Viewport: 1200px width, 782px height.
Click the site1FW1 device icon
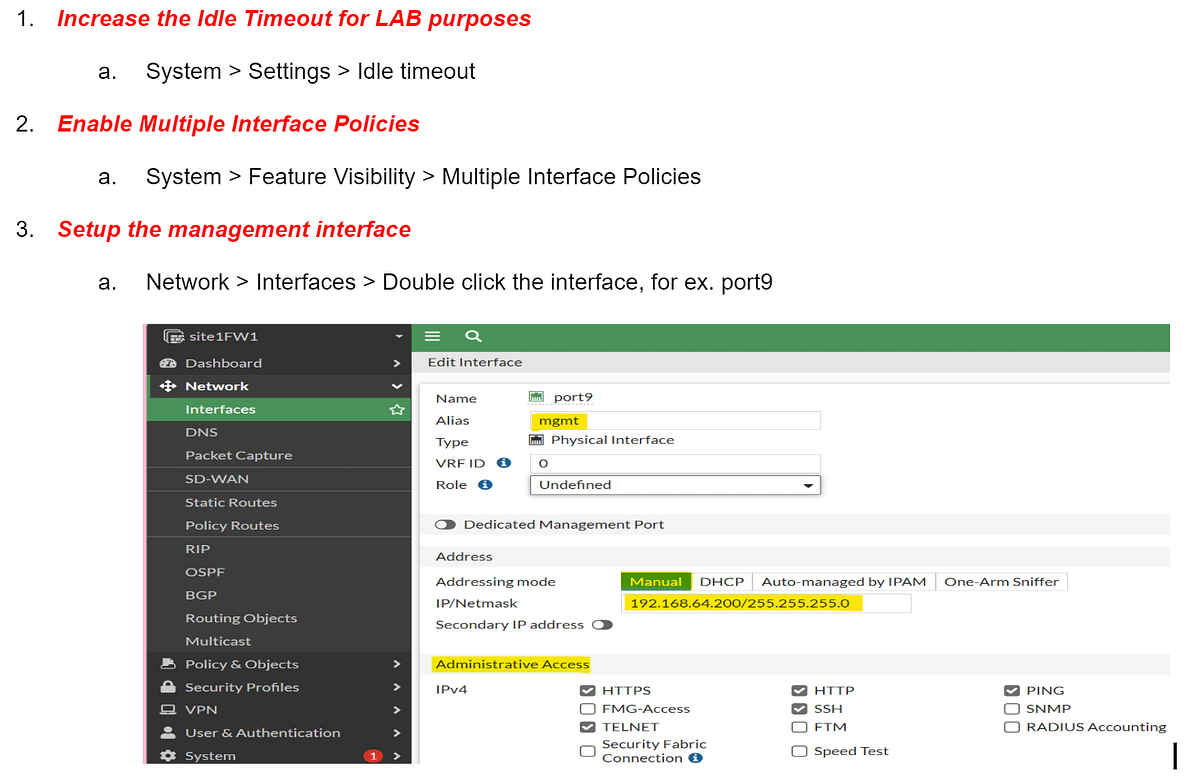[x=174, y=336]
